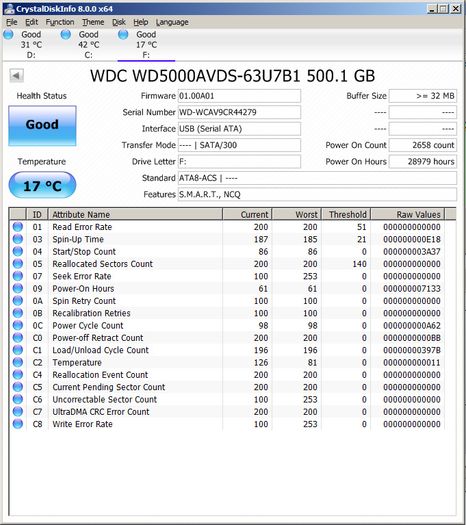The image size is (466, 525).
Task: Click raw value 000000003A37
Action: (x=412, y=252)
